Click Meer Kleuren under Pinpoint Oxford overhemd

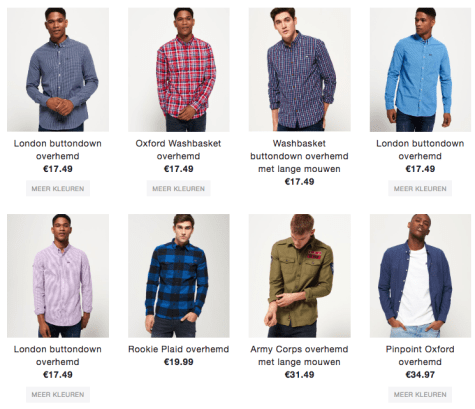coord(420,394)
